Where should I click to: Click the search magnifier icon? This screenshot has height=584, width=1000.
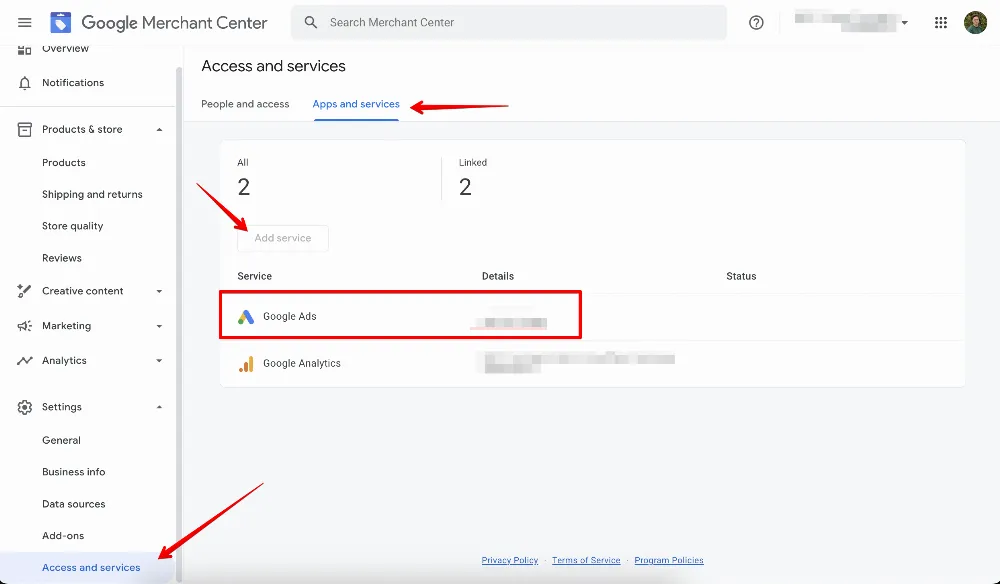click(311, 22)
